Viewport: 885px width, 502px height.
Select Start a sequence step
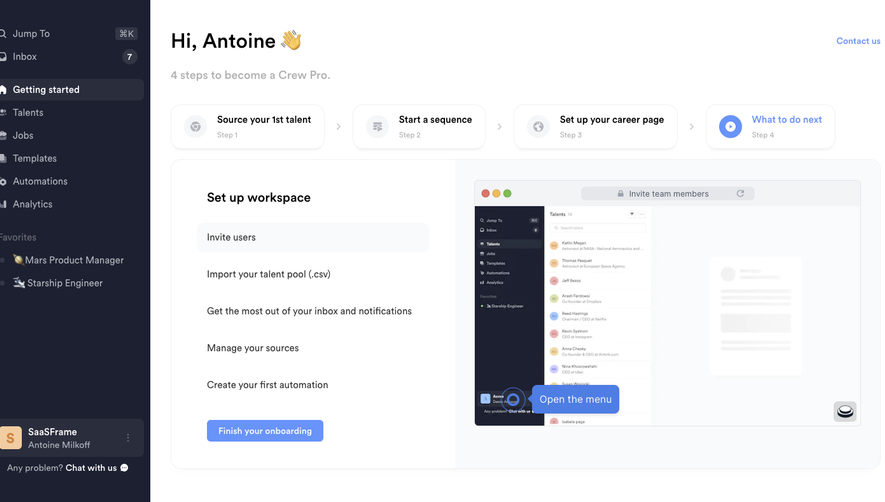click(x=419, y=126)
